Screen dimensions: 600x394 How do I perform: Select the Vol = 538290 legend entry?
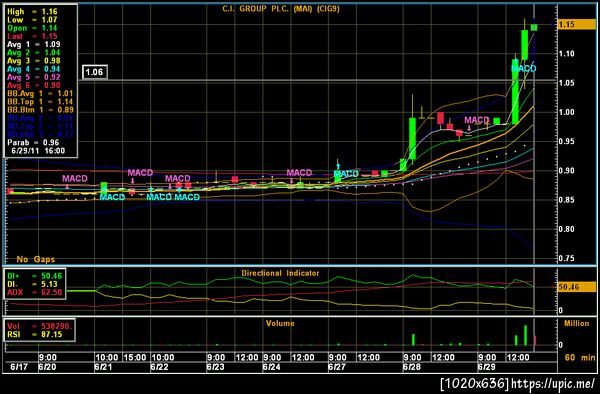(x=39, y=326)
